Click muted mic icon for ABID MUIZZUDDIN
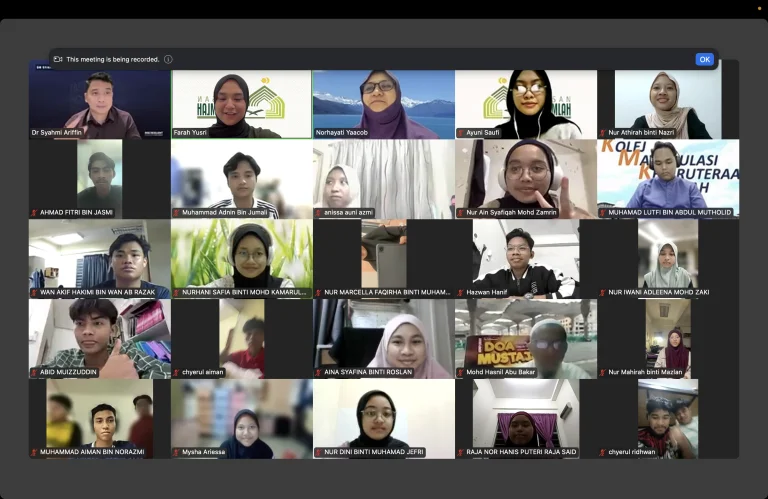Image resolution: width=768 pixels, height=499 pixels. click(35, 372)
